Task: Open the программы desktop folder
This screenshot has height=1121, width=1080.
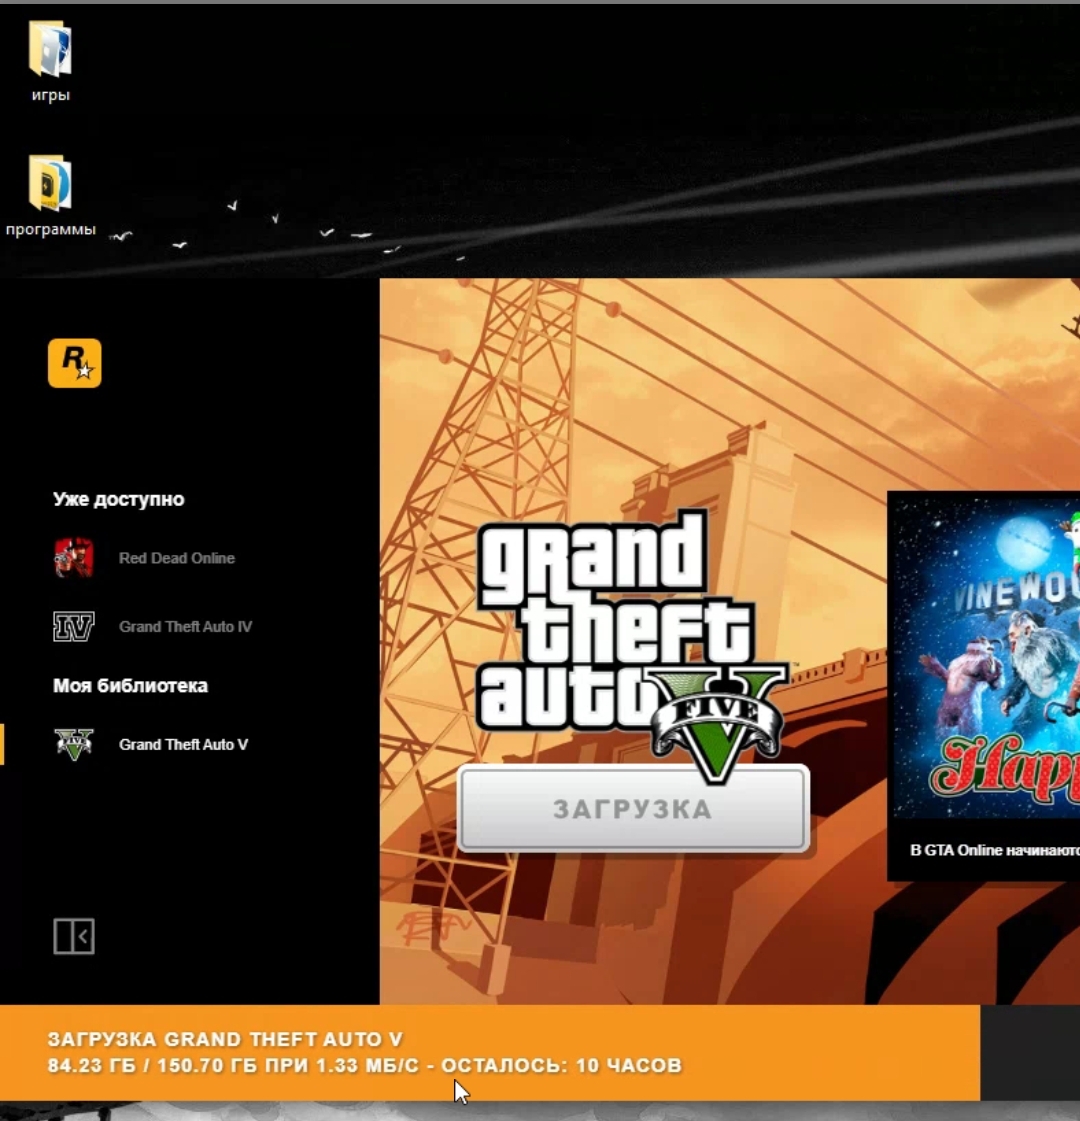Action: (50, 196)
